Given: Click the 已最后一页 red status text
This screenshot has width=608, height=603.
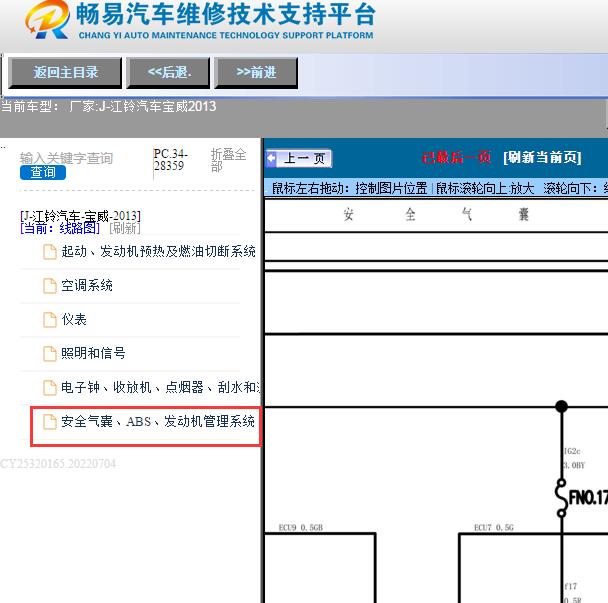Looking at the screenshot, I should (456, 157).
